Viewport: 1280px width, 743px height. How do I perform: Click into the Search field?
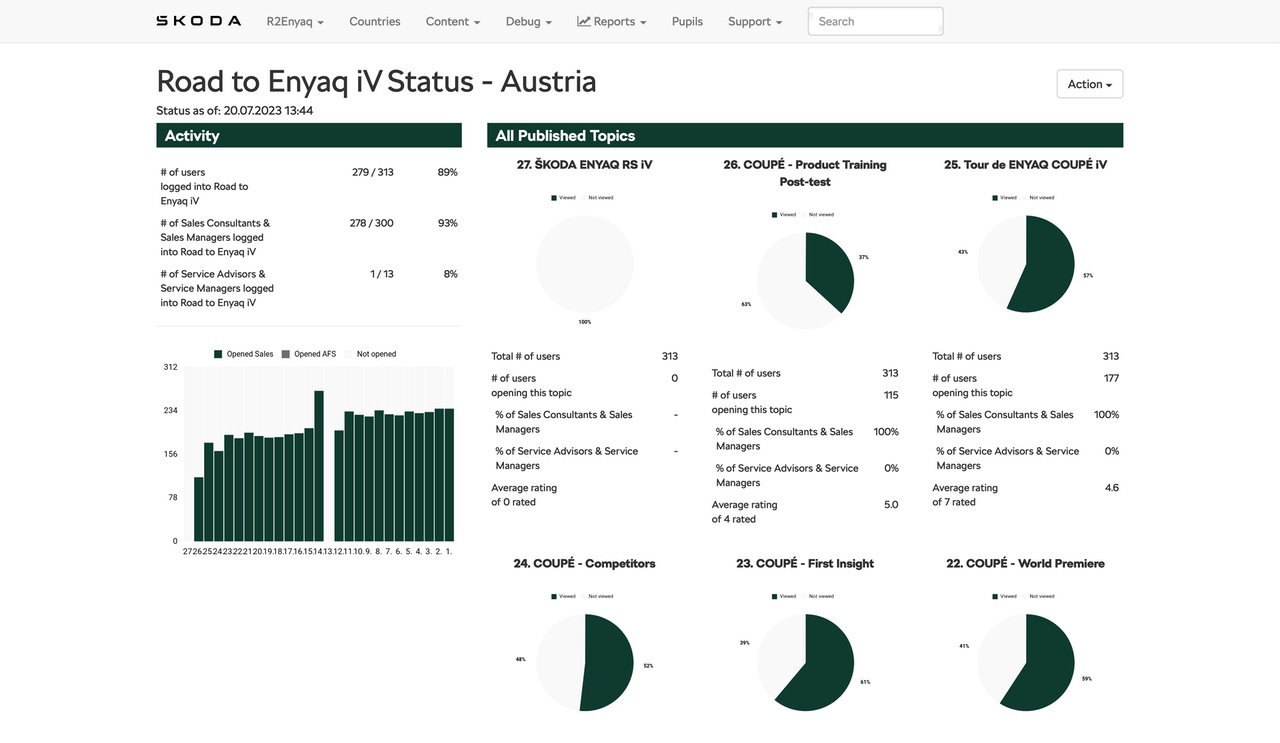[x=875, y=21]
